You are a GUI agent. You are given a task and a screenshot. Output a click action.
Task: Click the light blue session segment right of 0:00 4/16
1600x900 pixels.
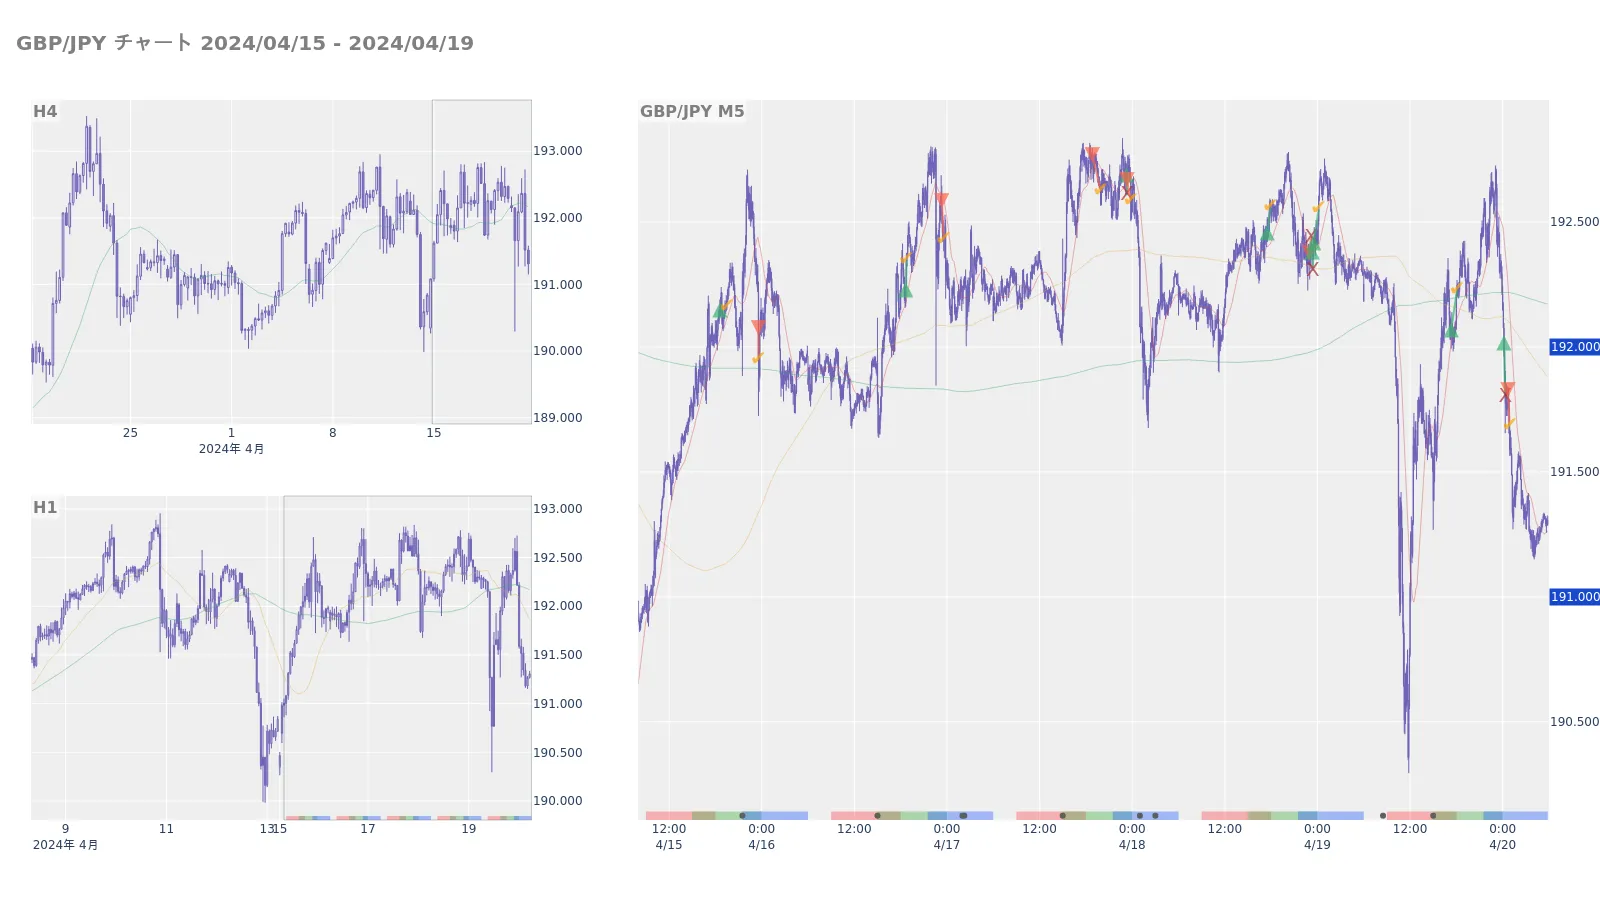784,816
